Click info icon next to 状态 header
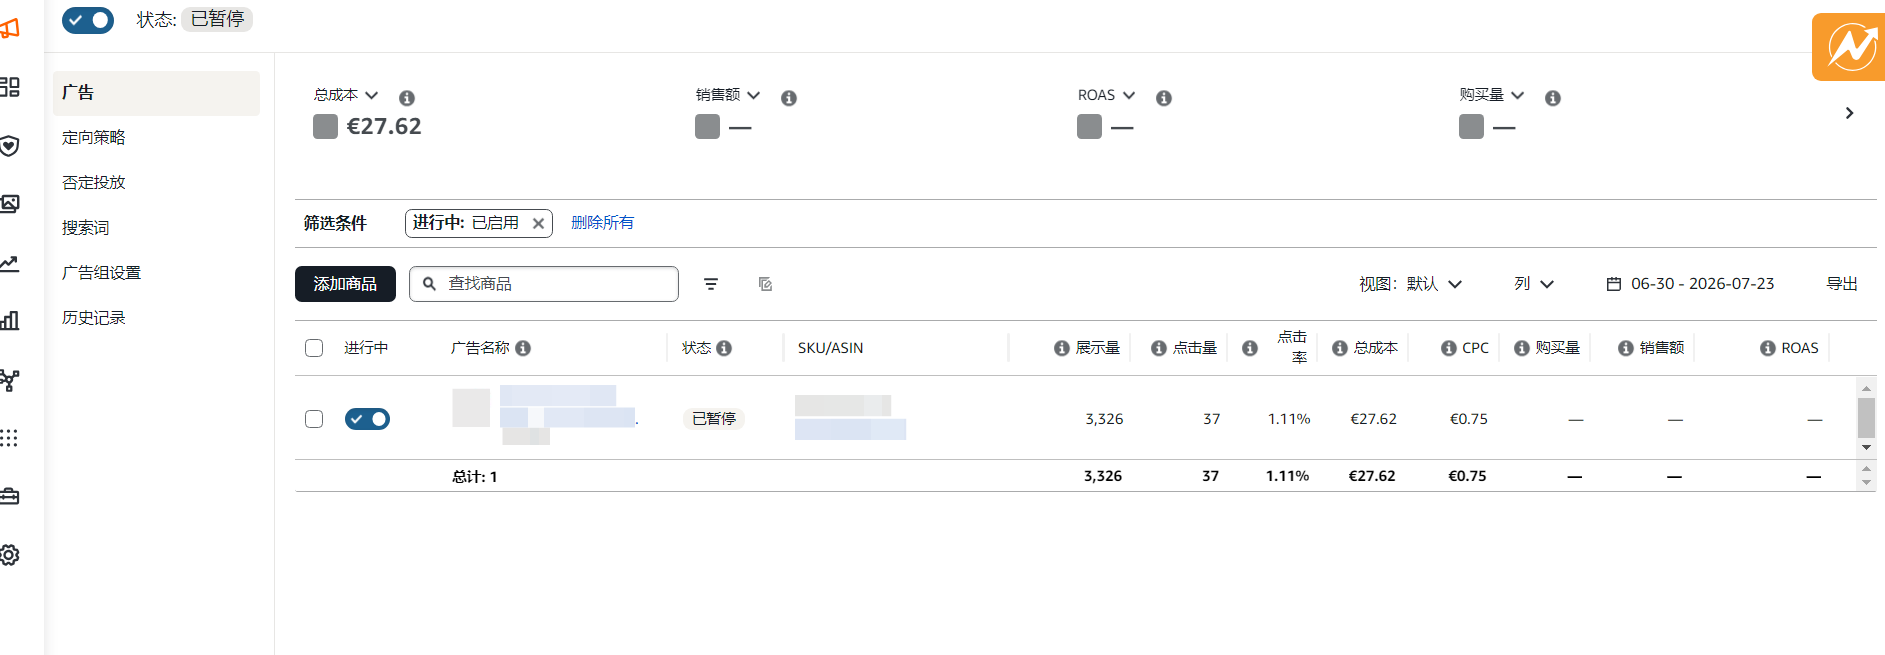The width and height of the screenshot is (1885, 655). click(724, 348)
